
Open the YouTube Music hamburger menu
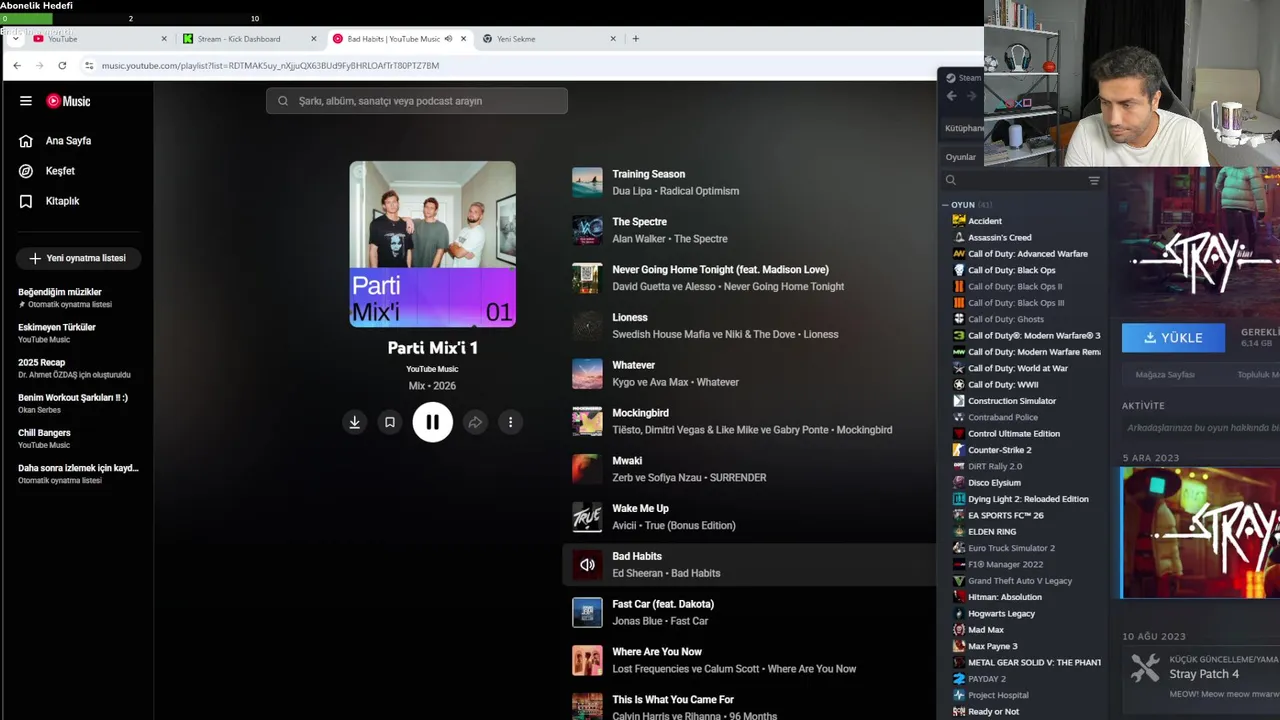coord(26,101)
